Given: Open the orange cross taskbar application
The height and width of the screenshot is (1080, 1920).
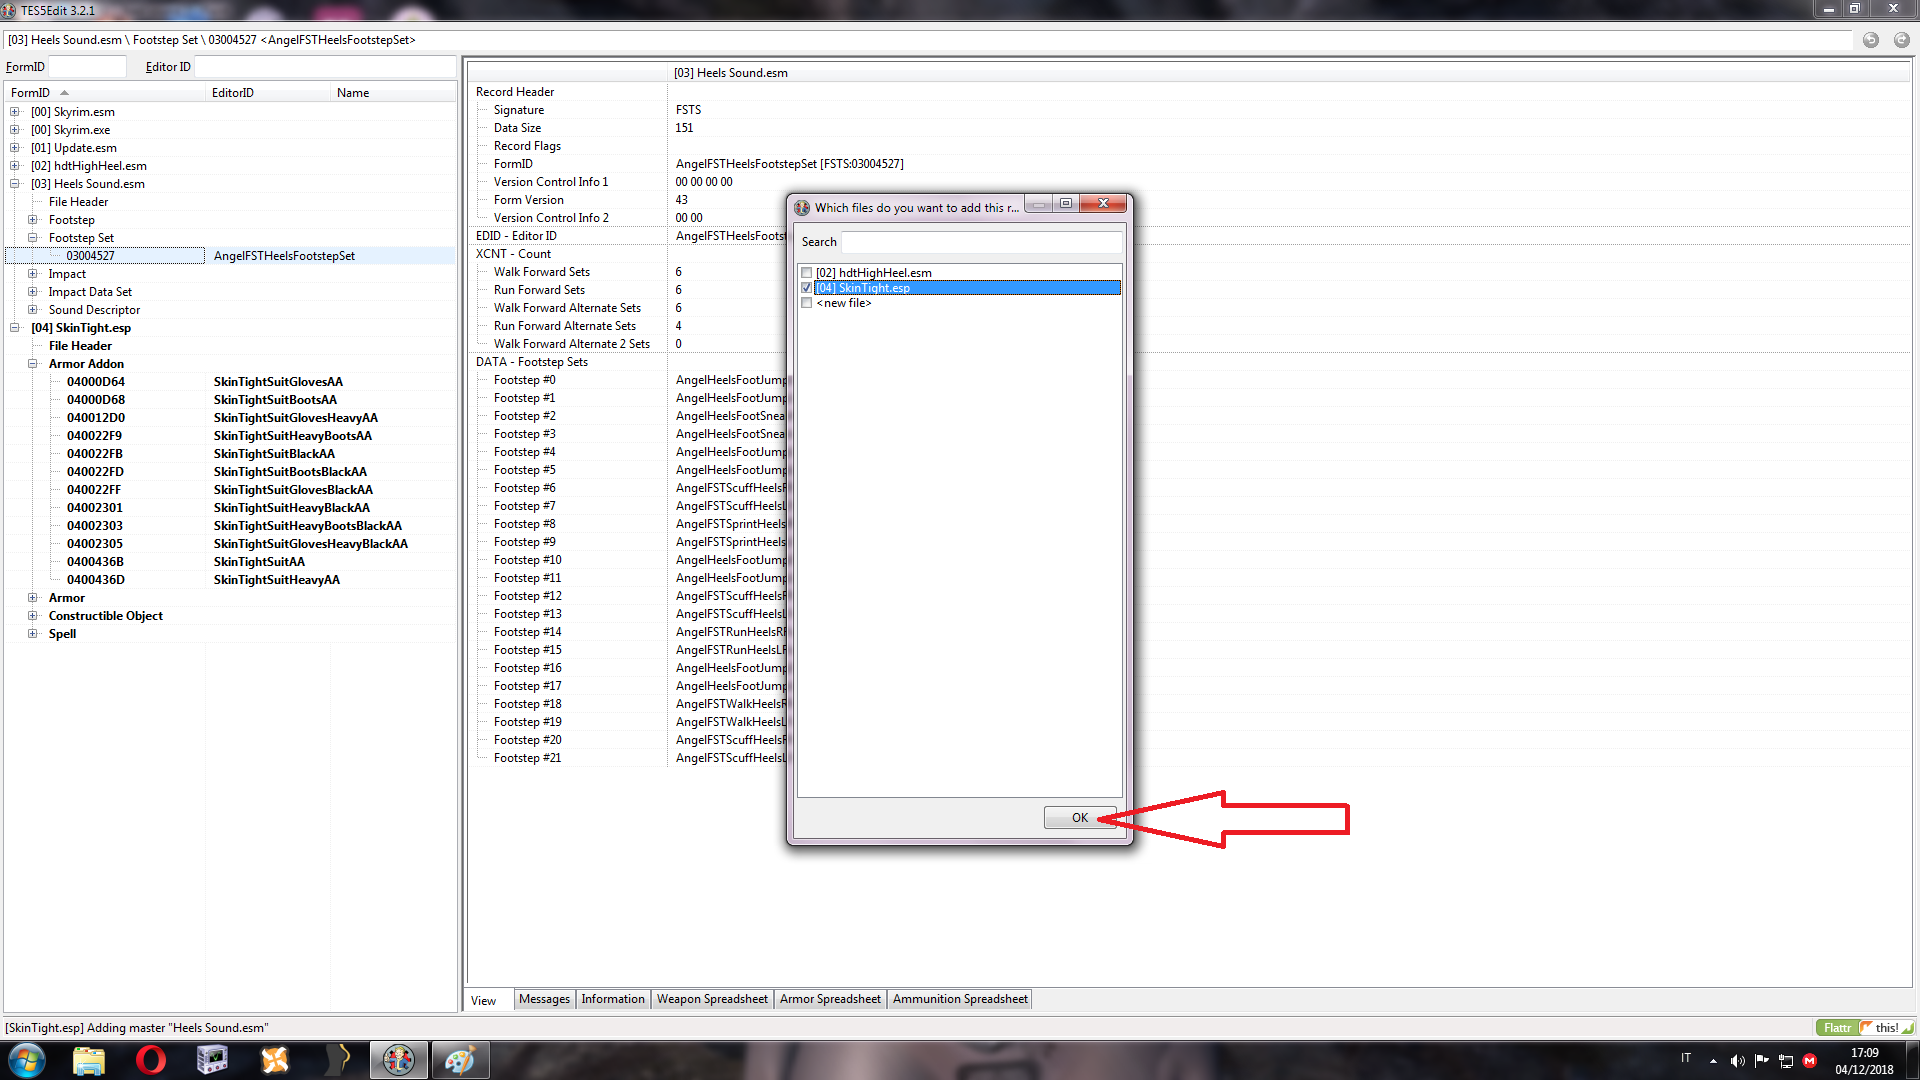Looking at the screenshot, I should (x=275, y=1059).
